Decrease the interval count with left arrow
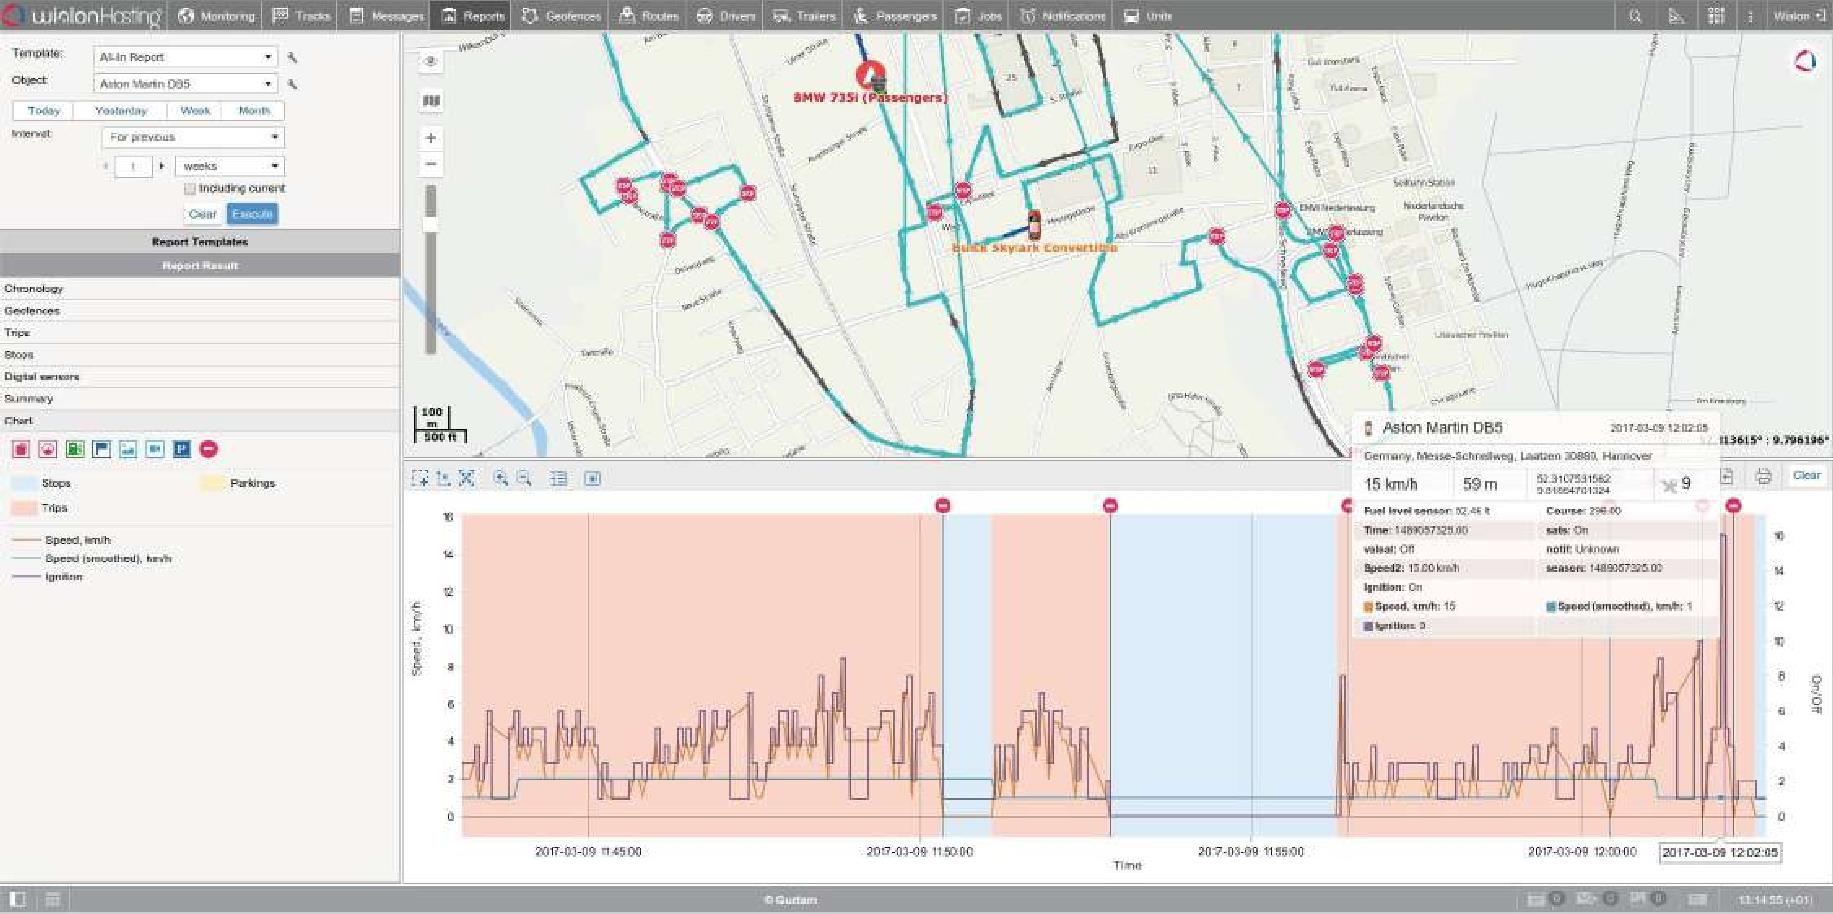Viewport: 1833px width, 914px height. point(106,166)
